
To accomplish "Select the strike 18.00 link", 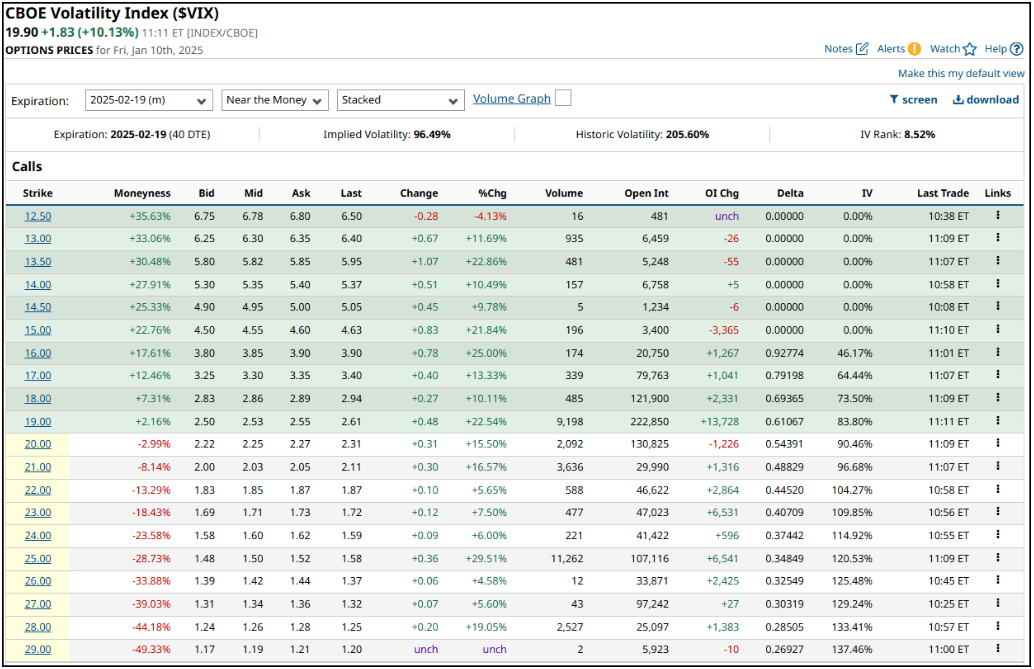I will click(37, 398).
